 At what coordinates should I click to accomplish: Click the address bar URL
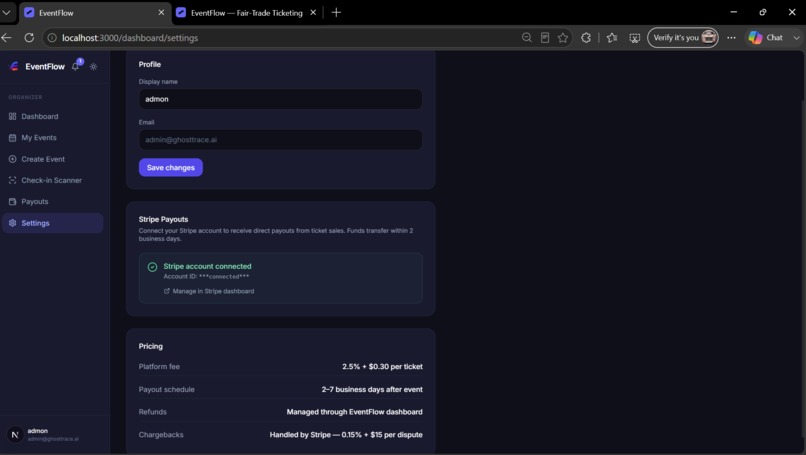(x=130, y=38)
